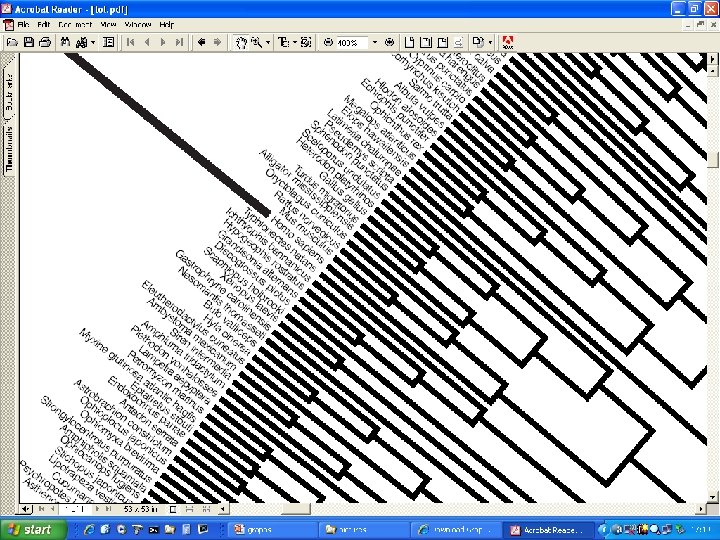The image size is (720, 540).
Task: Open the File menu
Action: (x=23, y=24)
